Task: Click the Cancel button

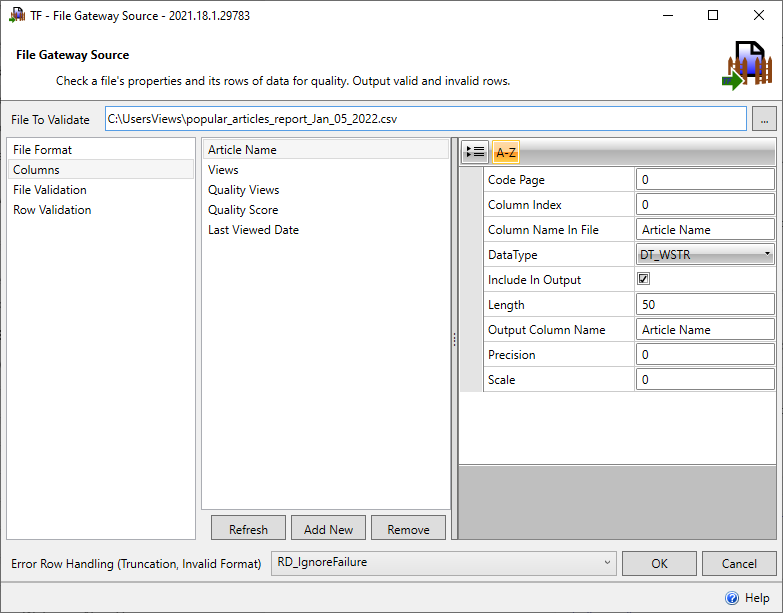Action: 739,563
